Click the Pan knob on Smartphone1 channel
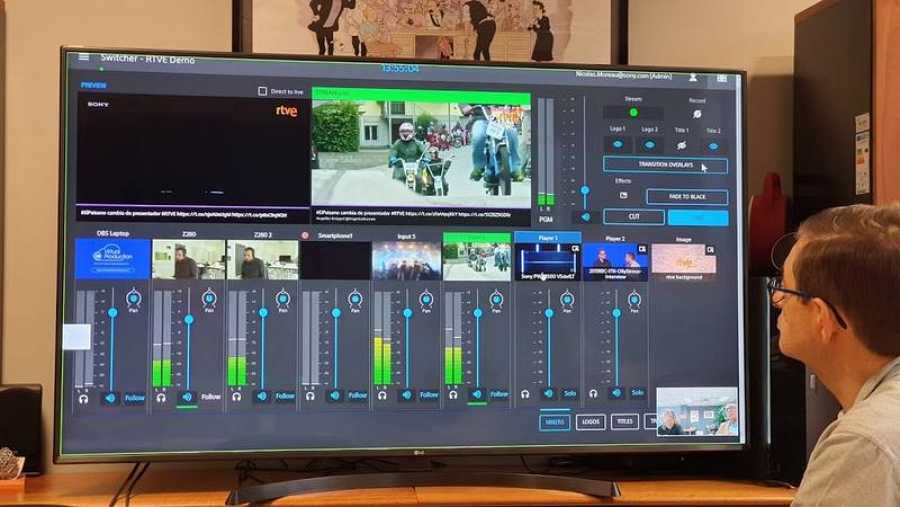 [x=355, y=299]
